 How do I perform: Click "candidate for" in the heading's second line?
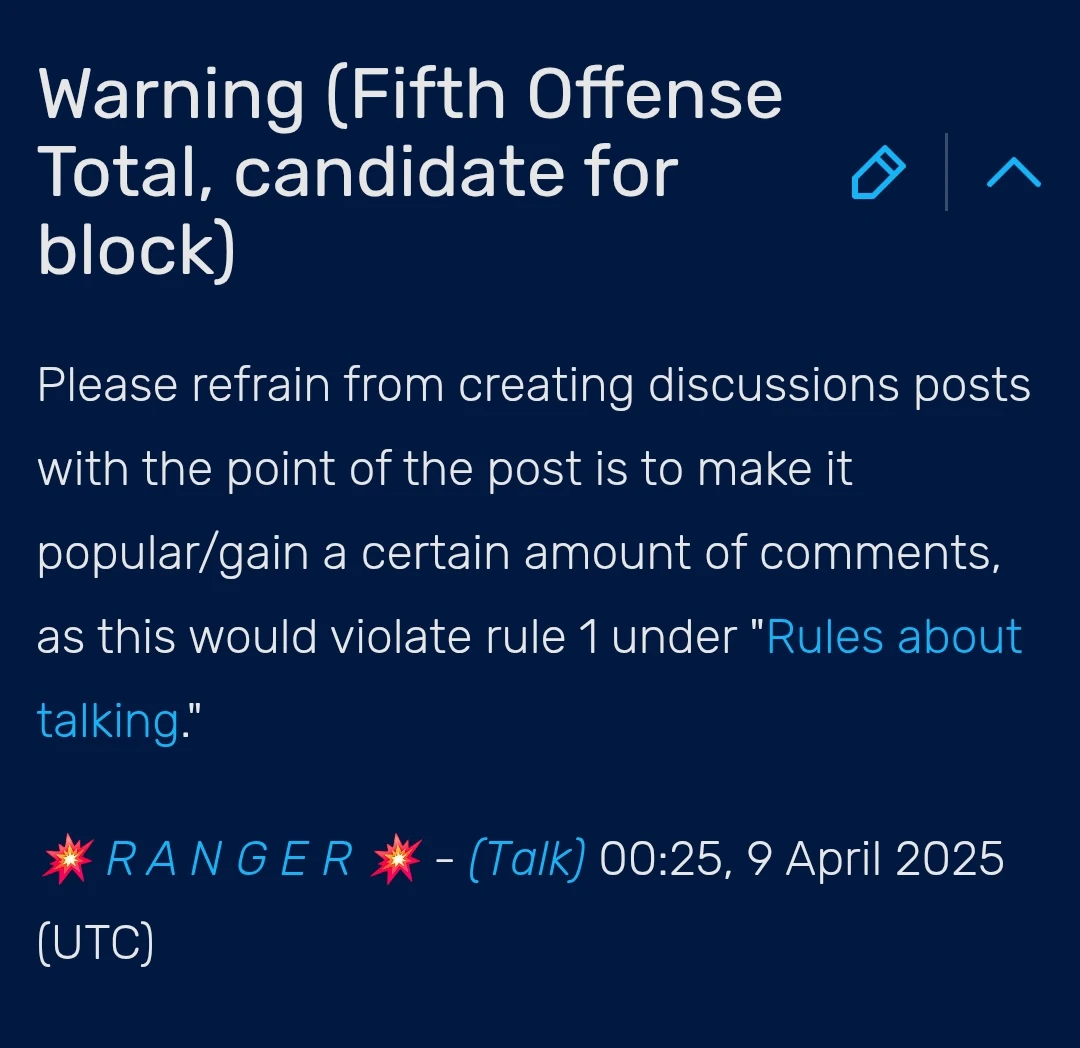pos(456,172)
